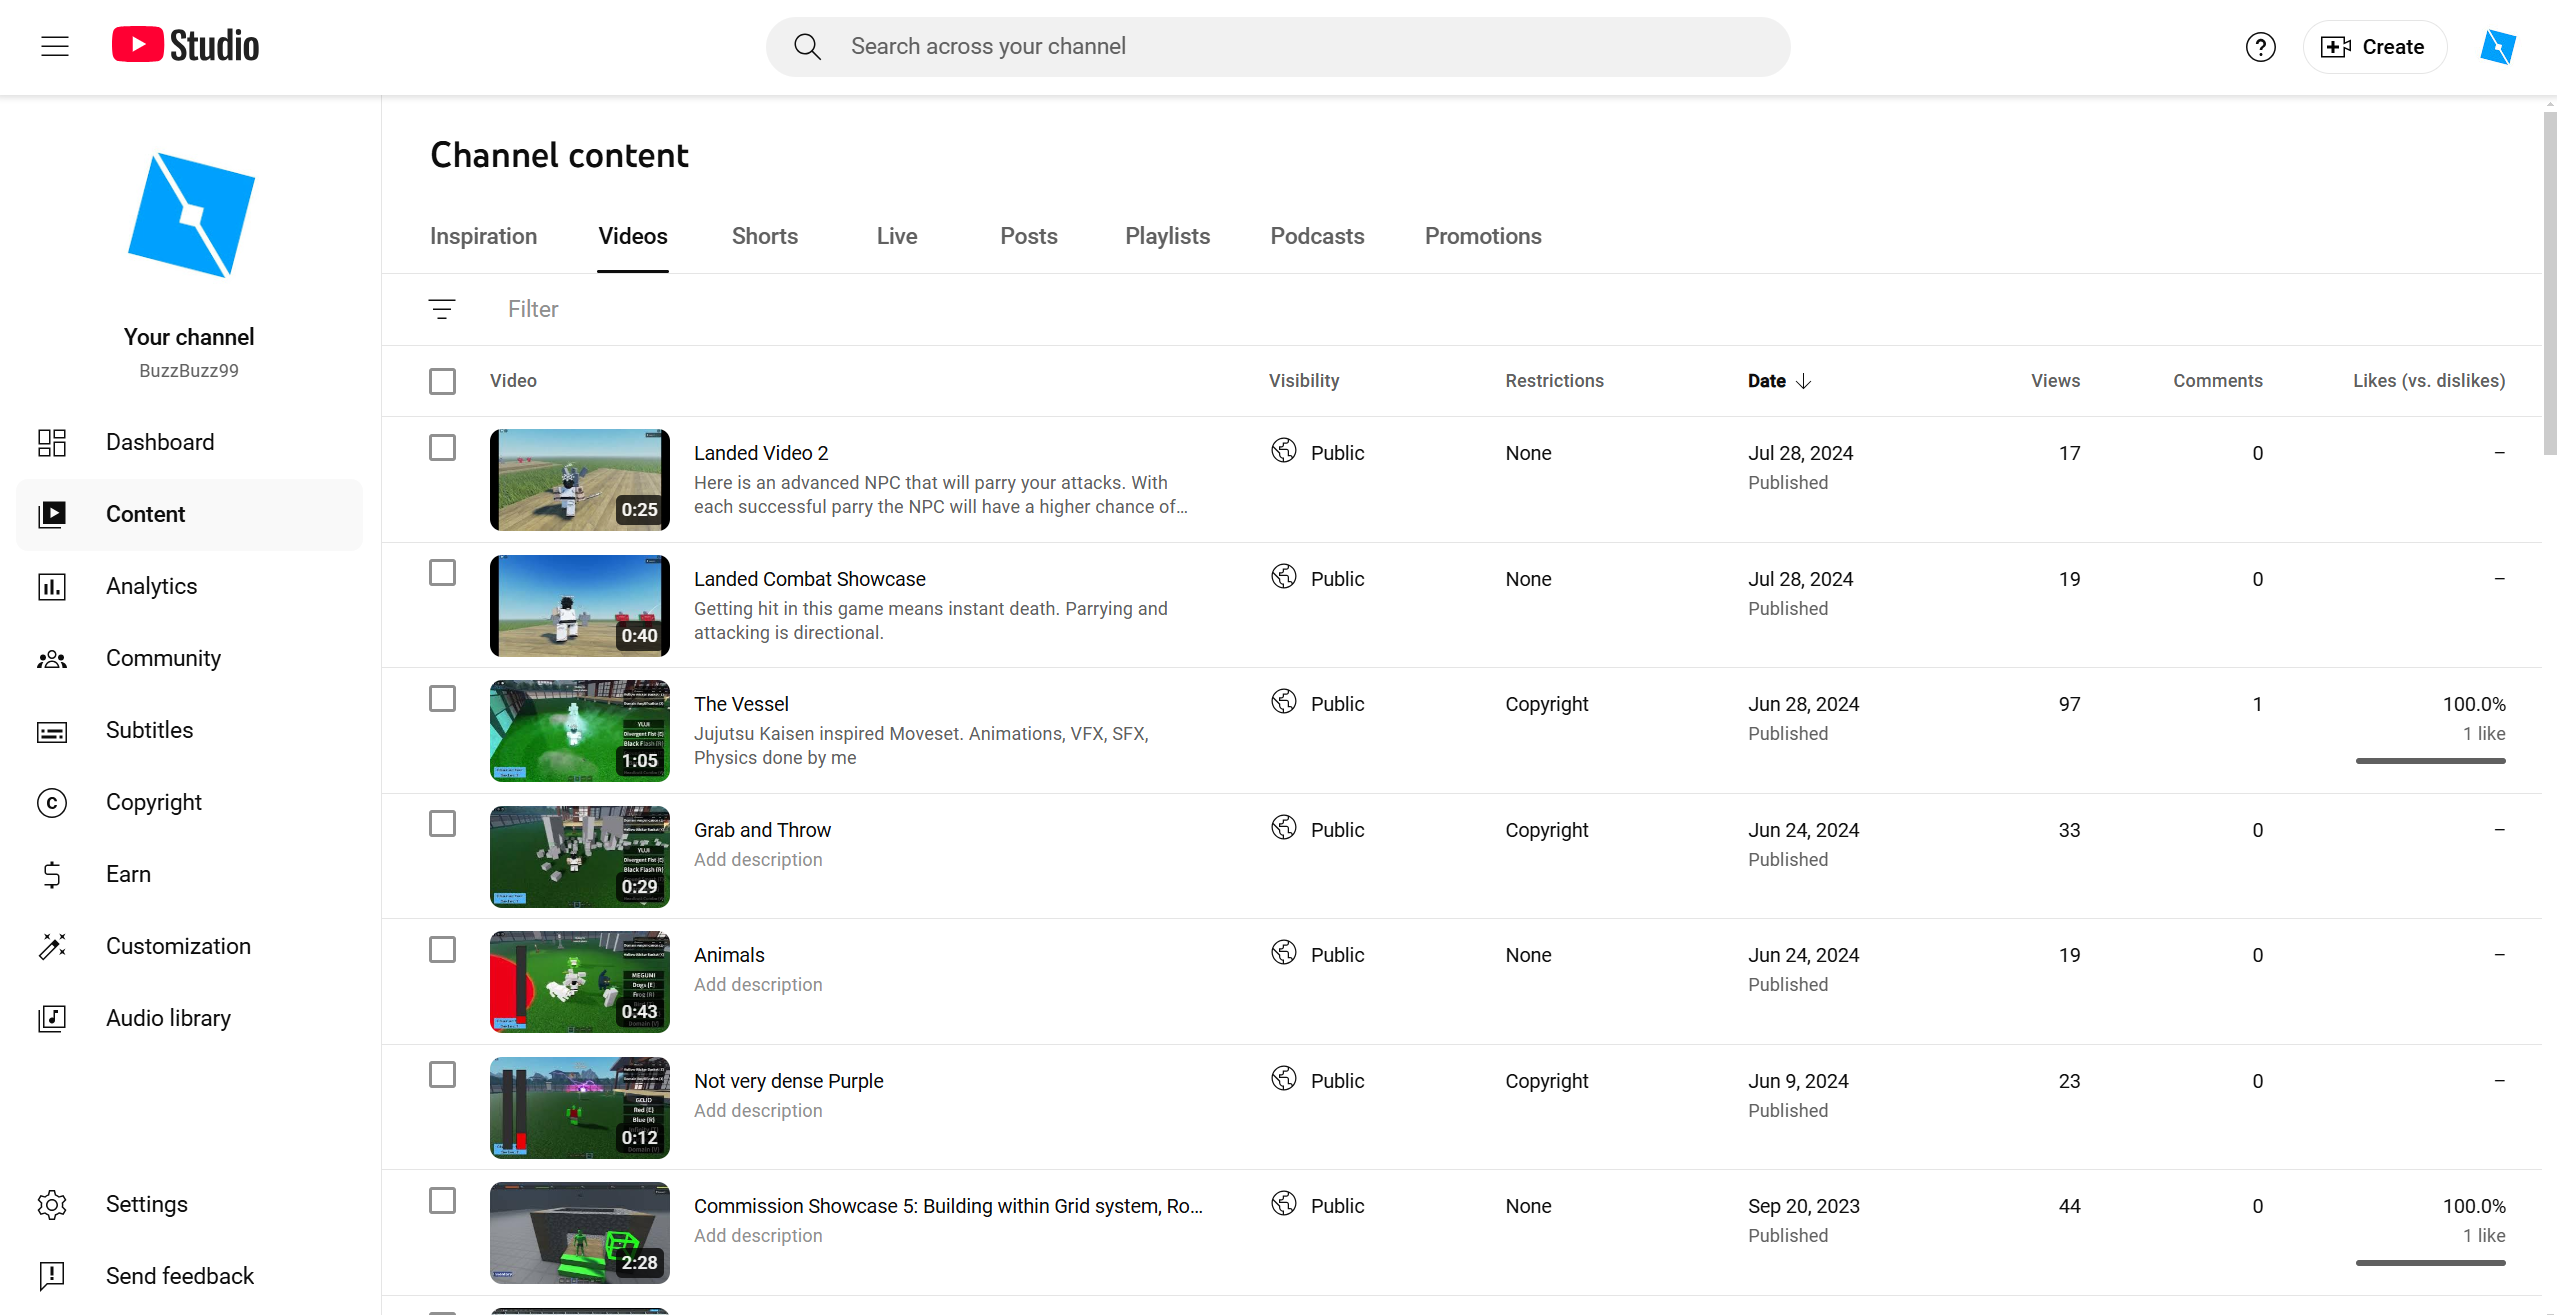
Task: Open the hamburger navigation menu
Action: [x=55, y=46]
